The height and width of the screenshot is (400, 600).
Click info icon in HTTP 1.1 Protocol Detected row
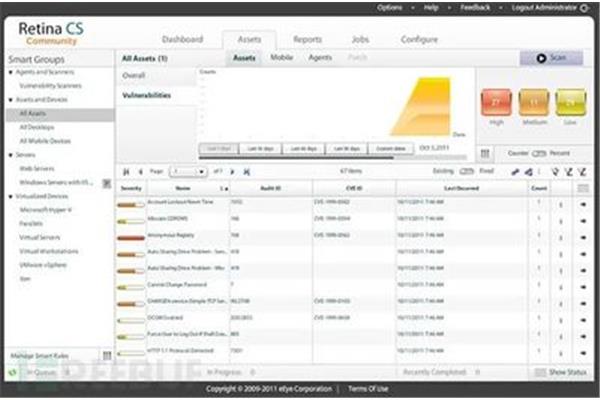tap(561, 353)
